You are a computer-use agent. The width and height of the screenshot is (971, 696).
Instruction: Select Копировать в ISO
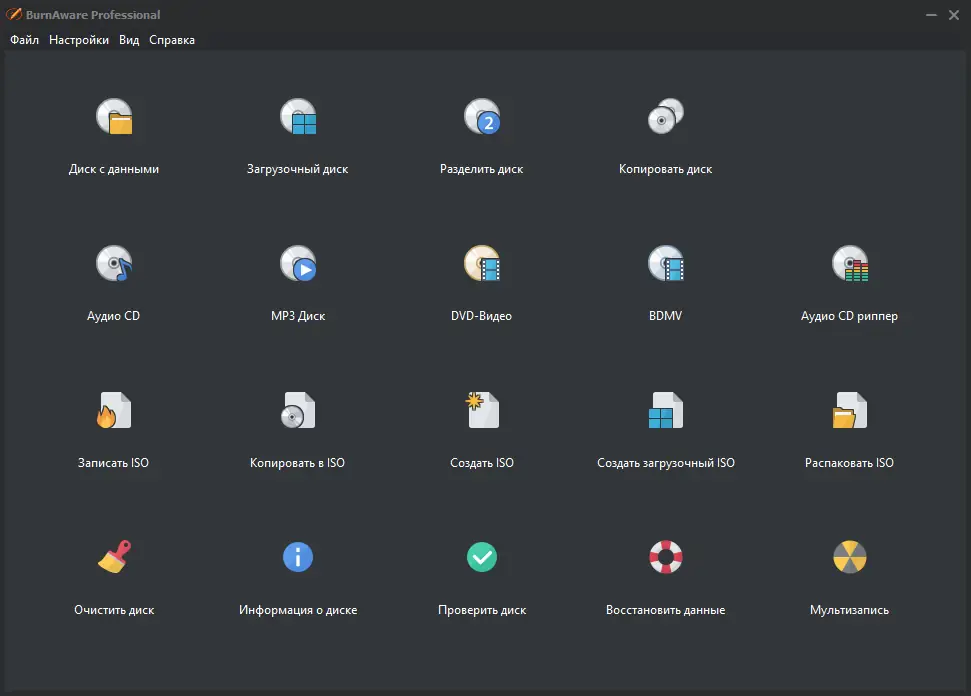tap(298, 429)
